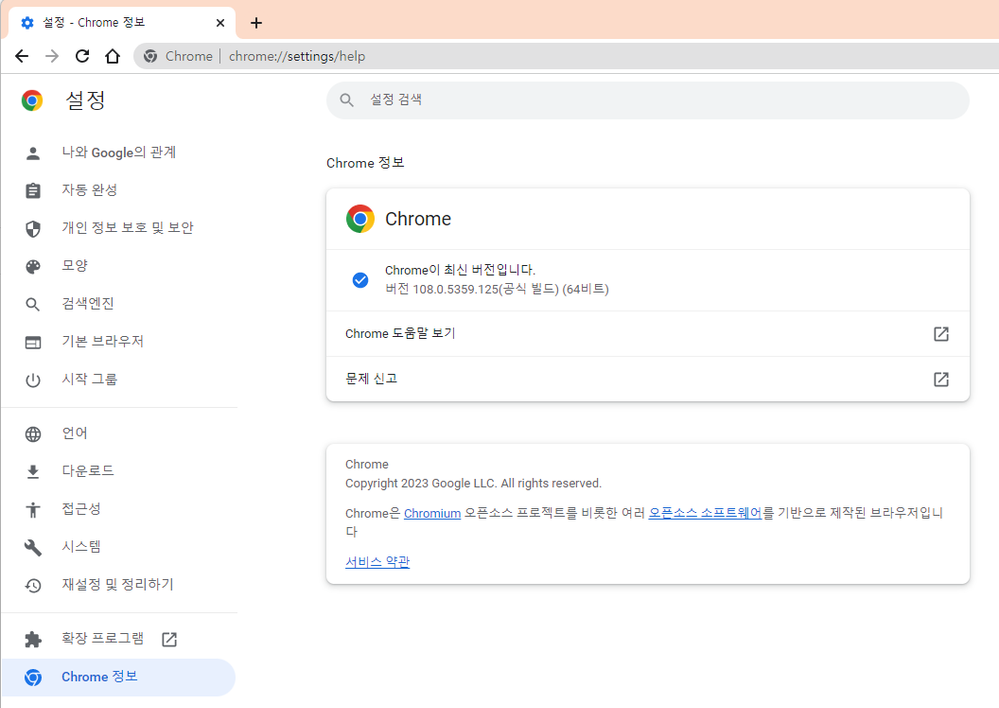999x708 pixels.
Task: Click the magnifier icon for 검색엔진
Action: (32, 304)
